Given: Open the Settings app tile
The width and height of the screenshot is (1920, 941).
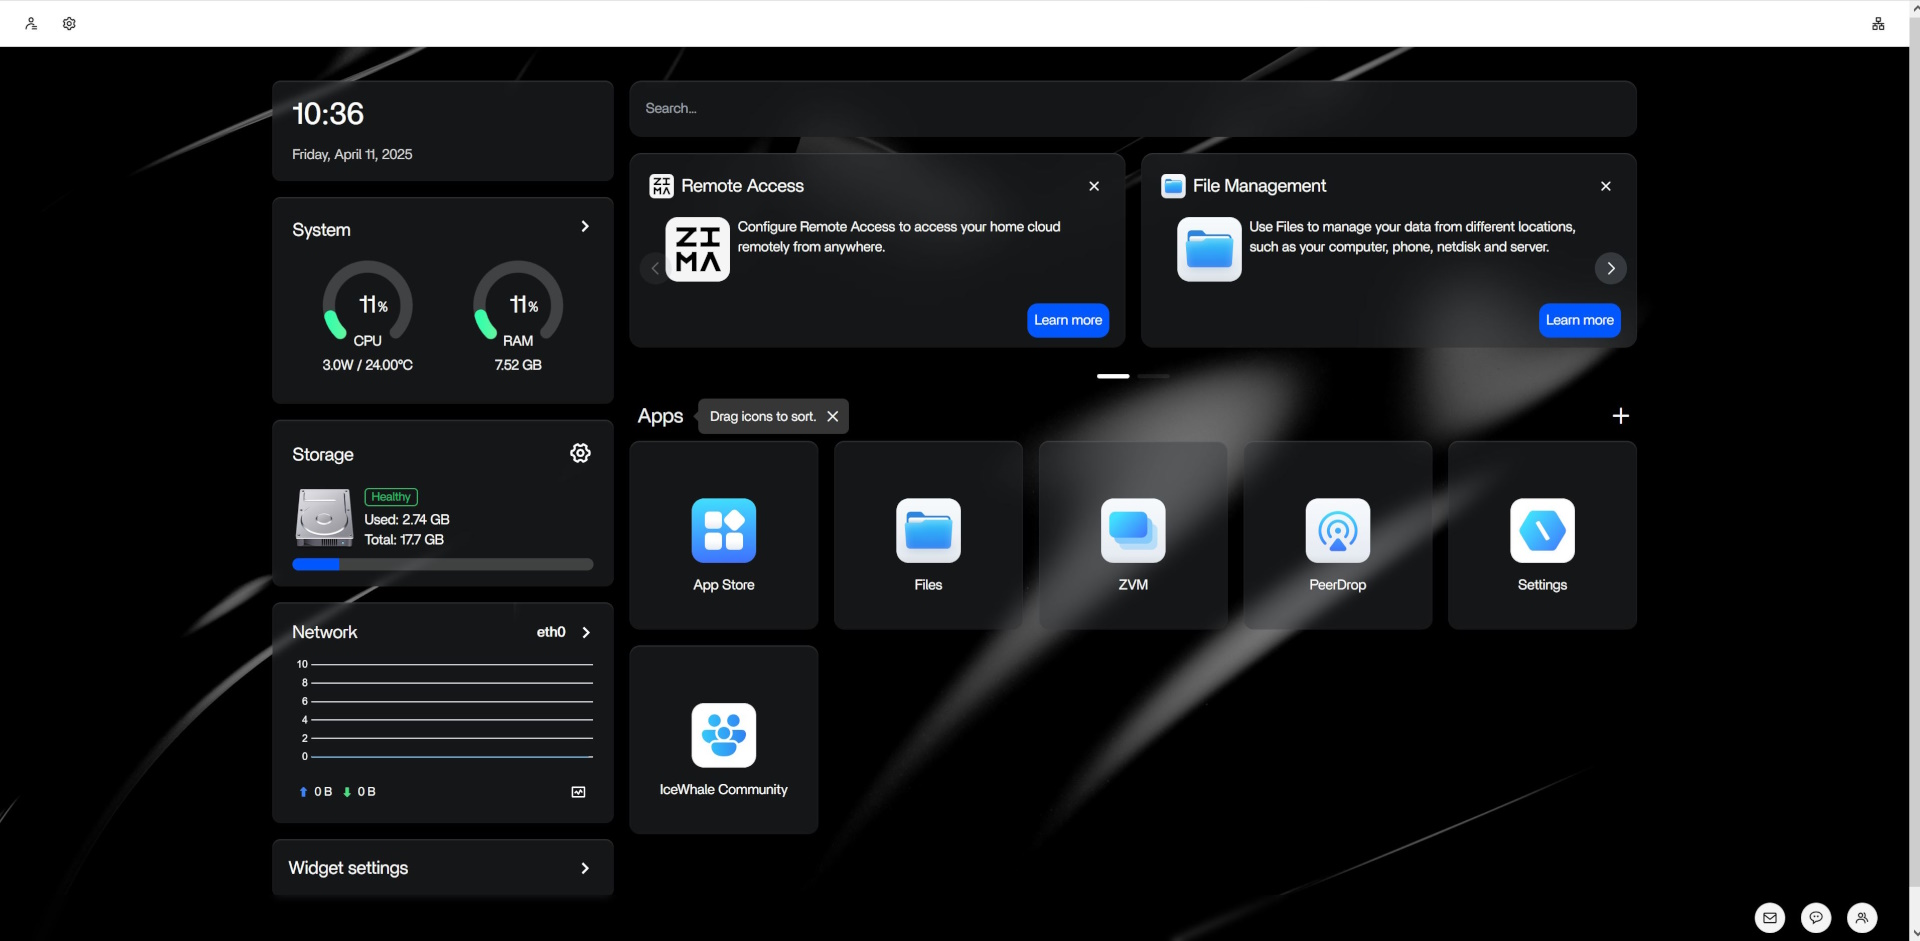Looking at the screenshot, I should point(1541,534).
